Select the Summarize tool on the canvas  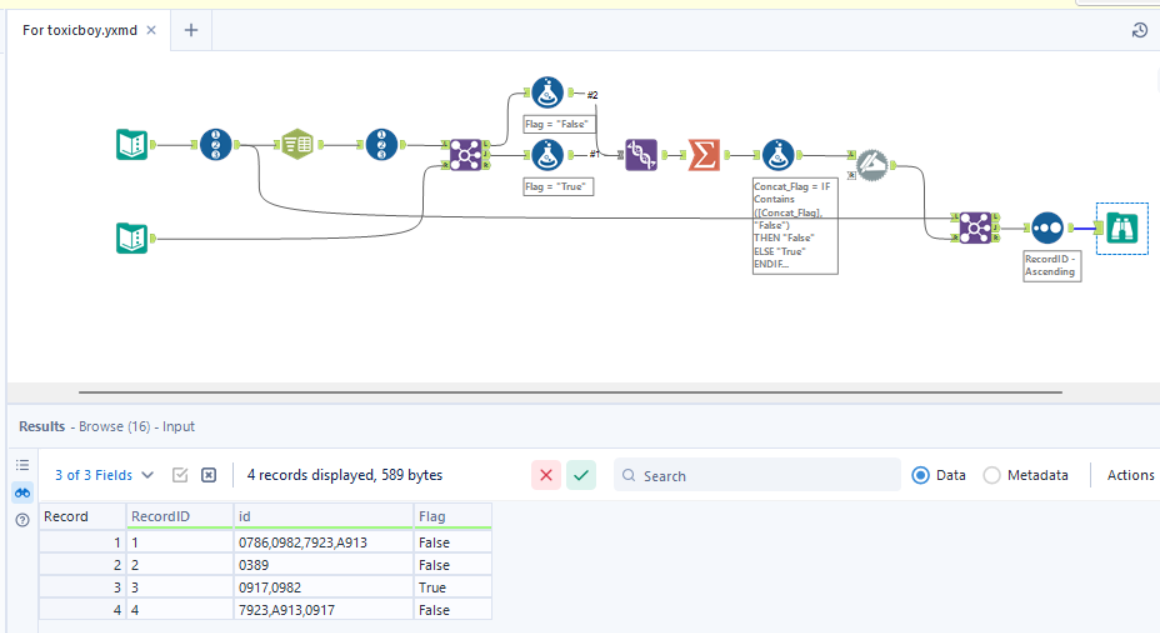click(x=705, y=155)
